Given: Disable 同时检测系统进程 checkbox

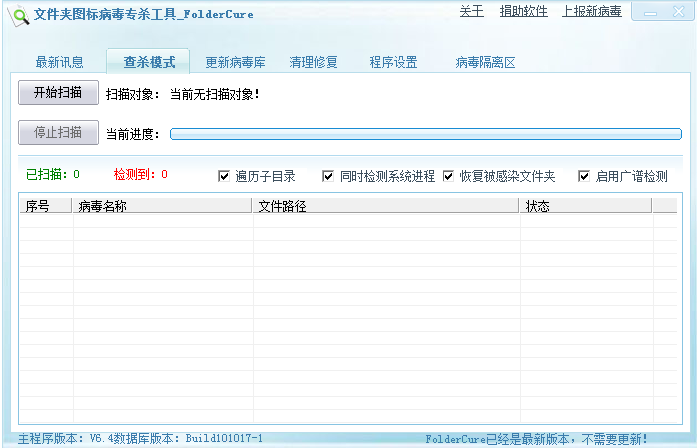Looking at the screenshot, I should coord(328,176).
